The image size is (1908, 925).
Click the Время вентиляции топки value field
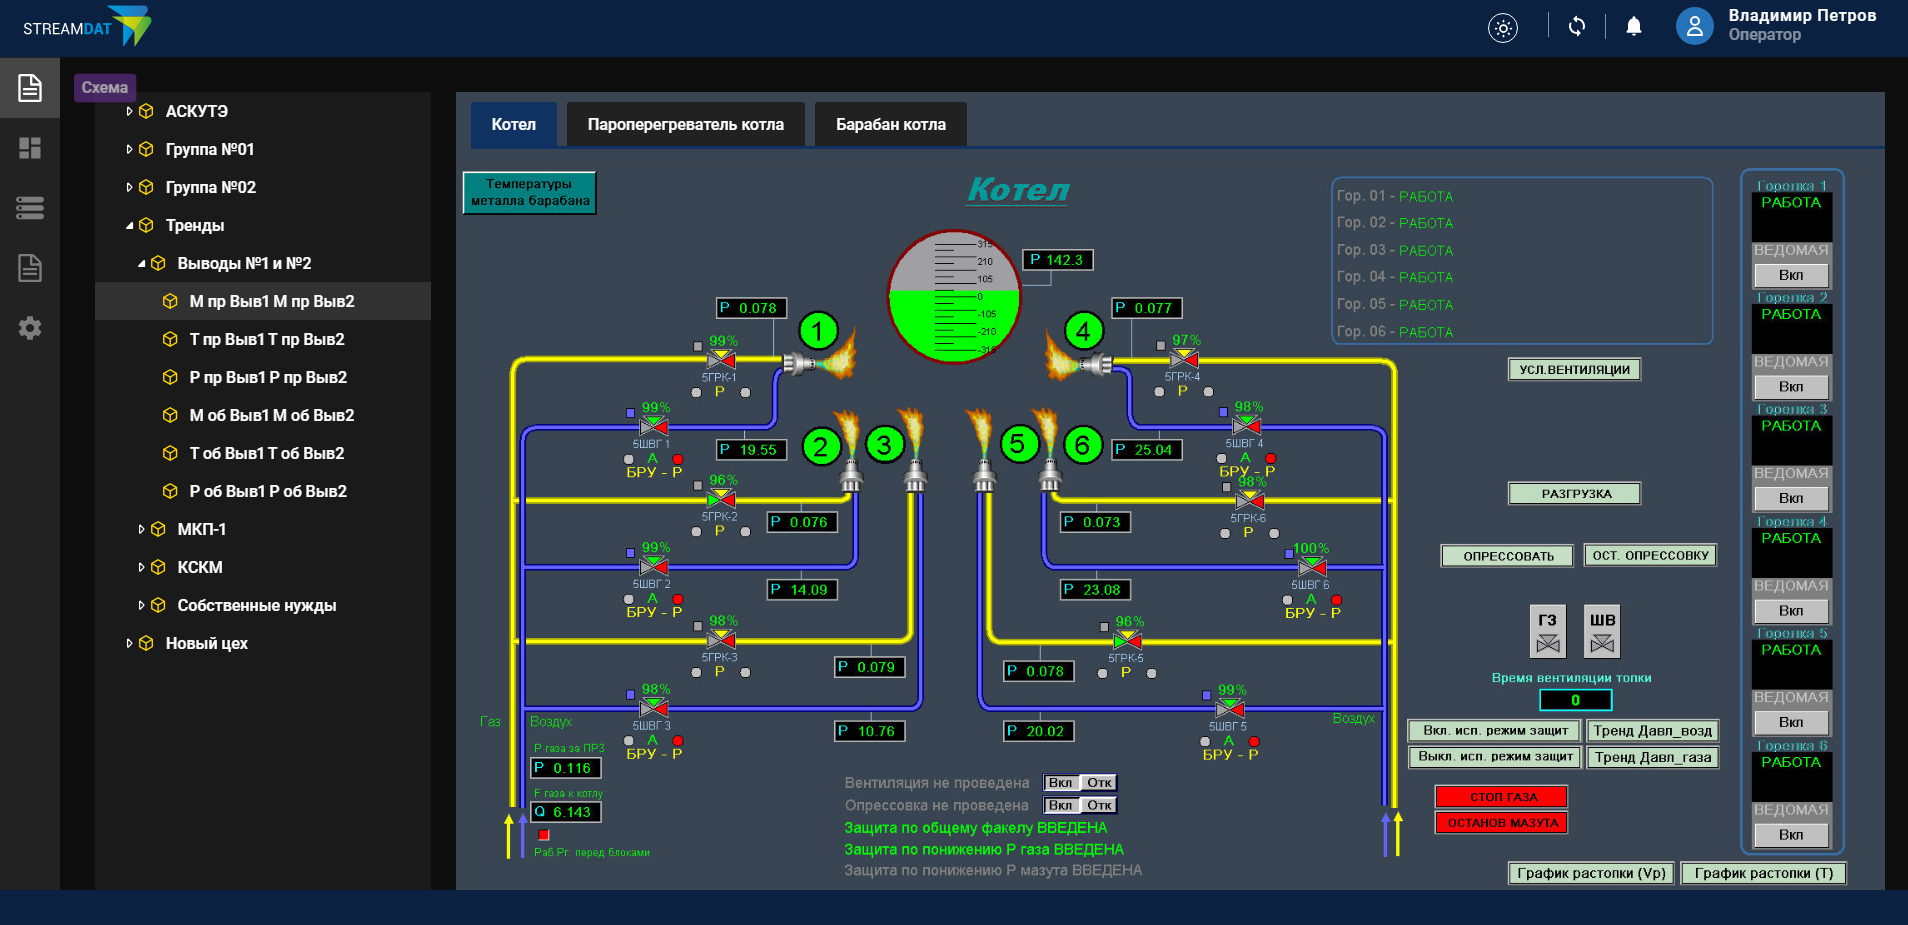(x=1575, y=699)
